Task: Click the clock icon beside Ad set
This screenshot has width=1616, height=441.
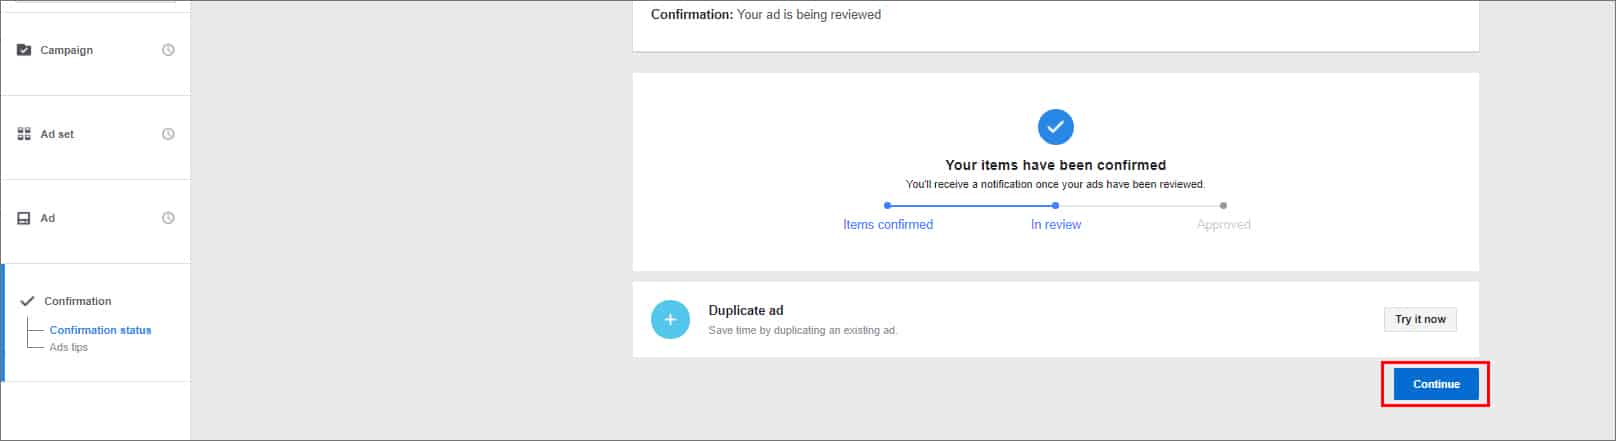Action: click(168, 134)
